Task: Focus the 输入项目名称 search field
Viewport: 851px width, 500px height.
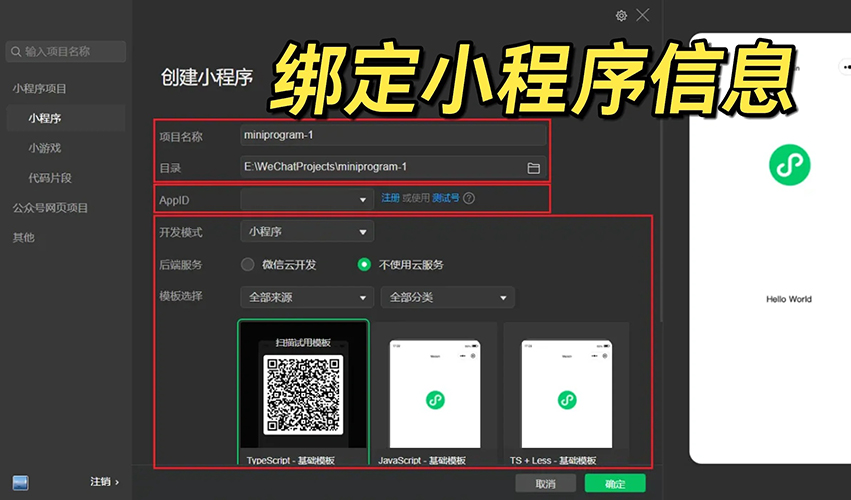Action: click(66, 52)
